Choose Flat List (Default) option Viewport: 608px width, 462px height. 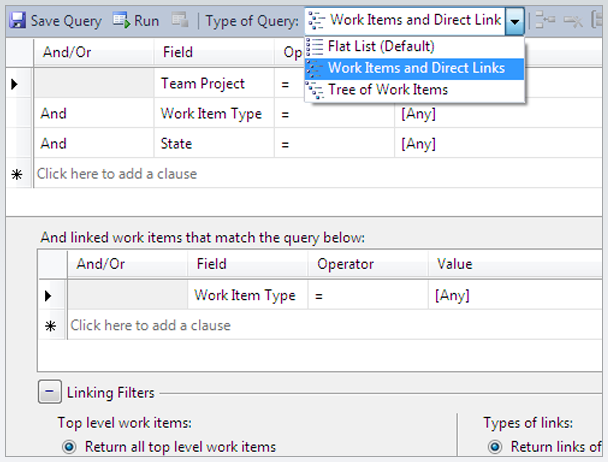[x=381, y=46]
